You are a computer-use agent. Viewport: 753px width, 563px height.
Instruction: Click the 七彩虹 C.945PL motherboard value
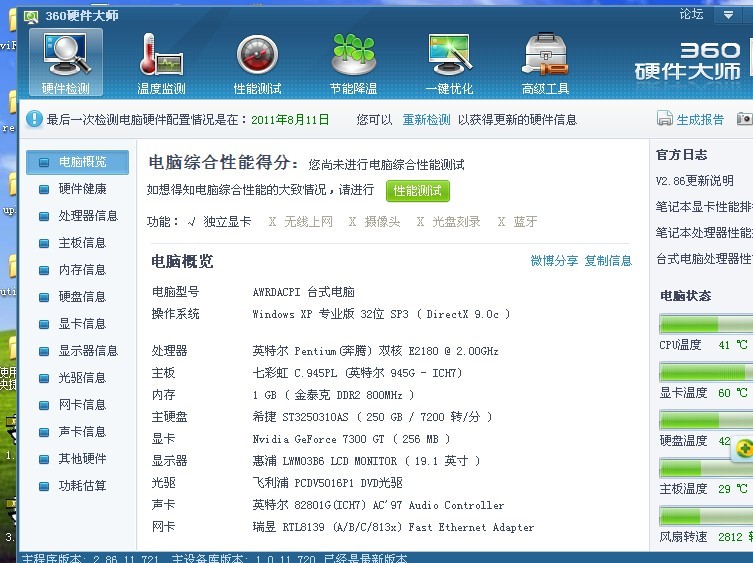coord(357,373)
